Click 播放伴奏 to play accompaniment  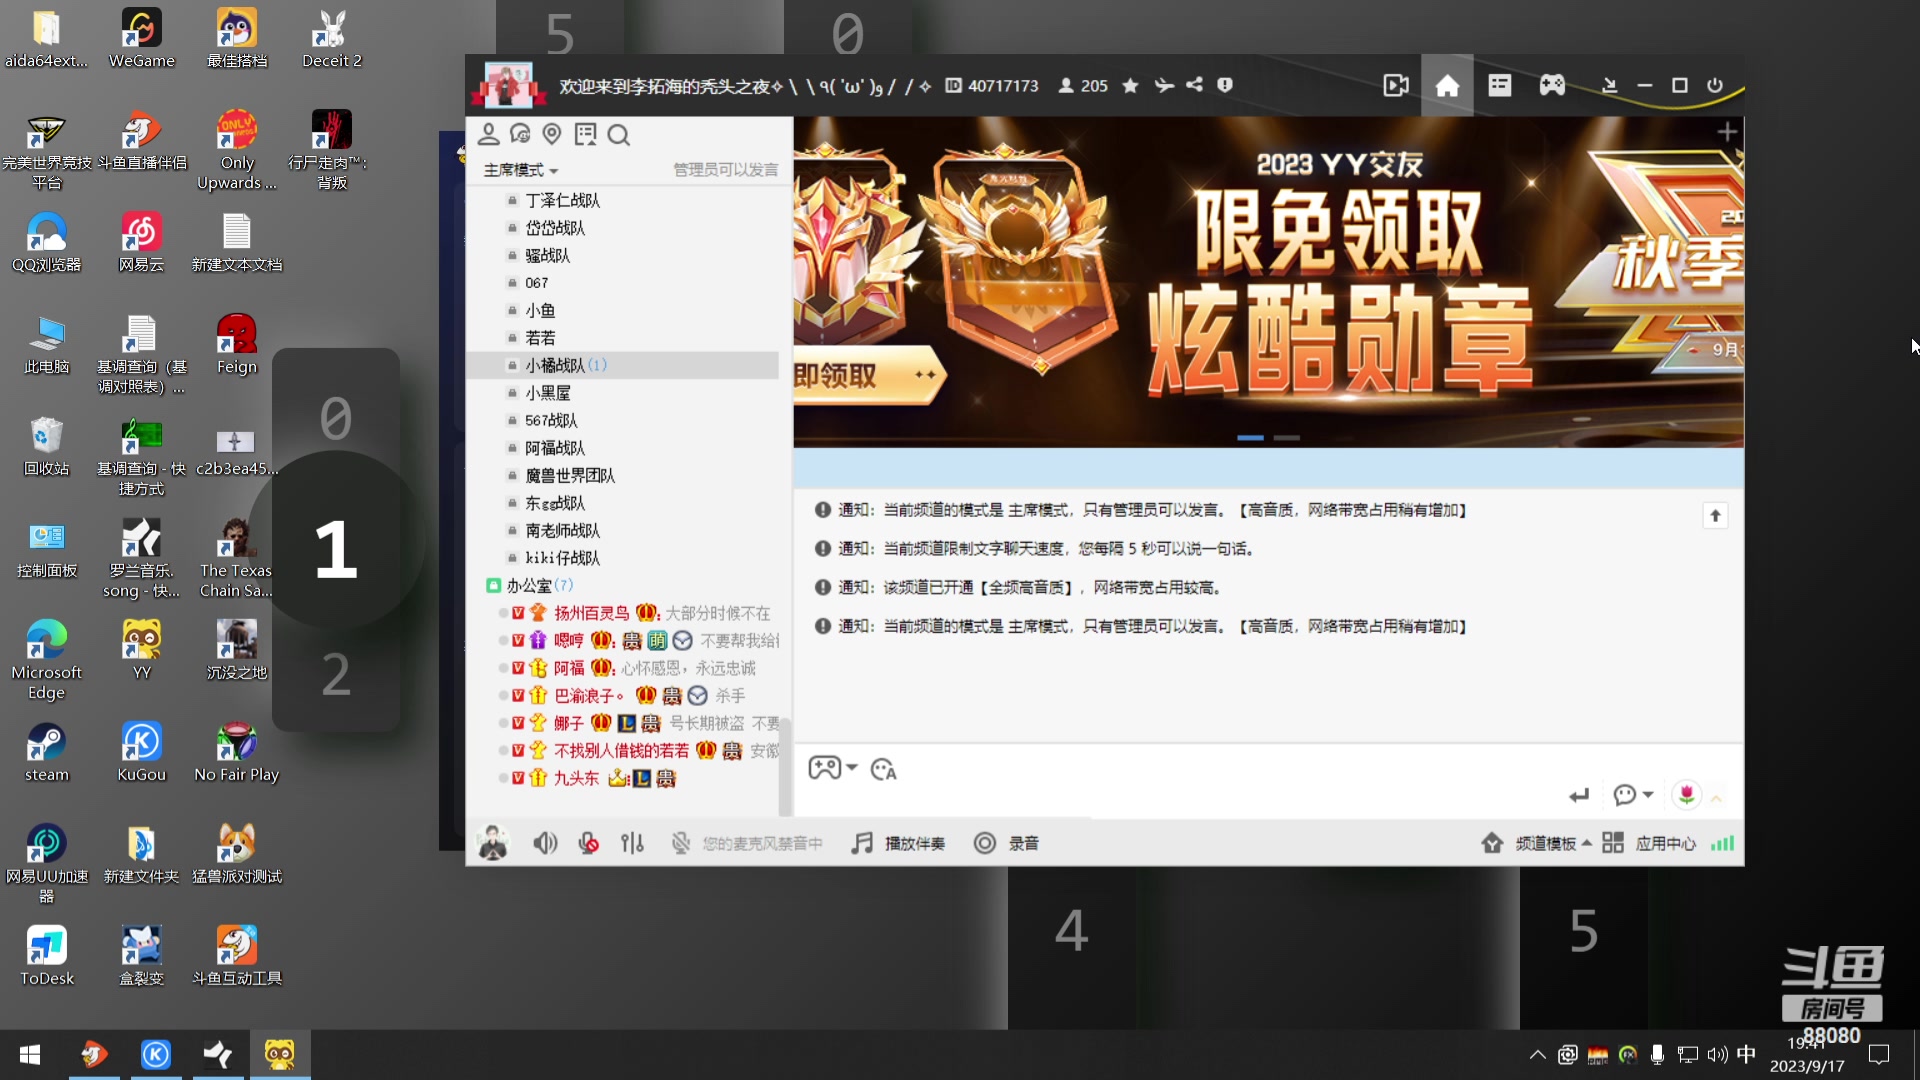tap(897, 843)
